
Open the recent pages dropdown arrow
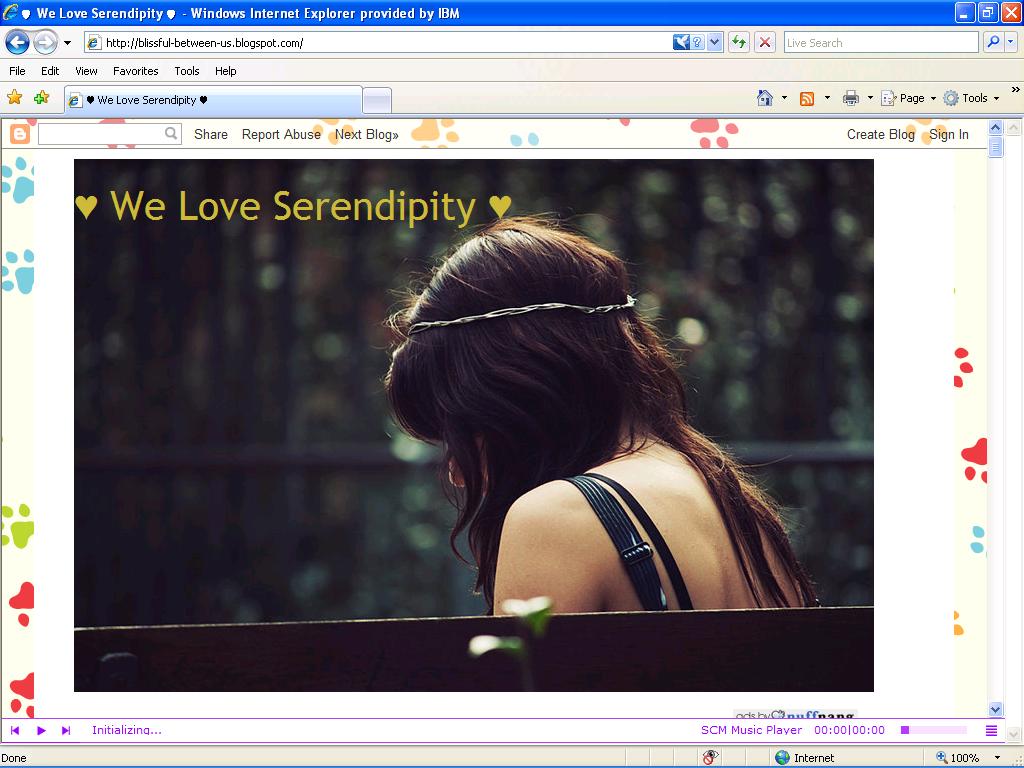[x=67, y=43]
